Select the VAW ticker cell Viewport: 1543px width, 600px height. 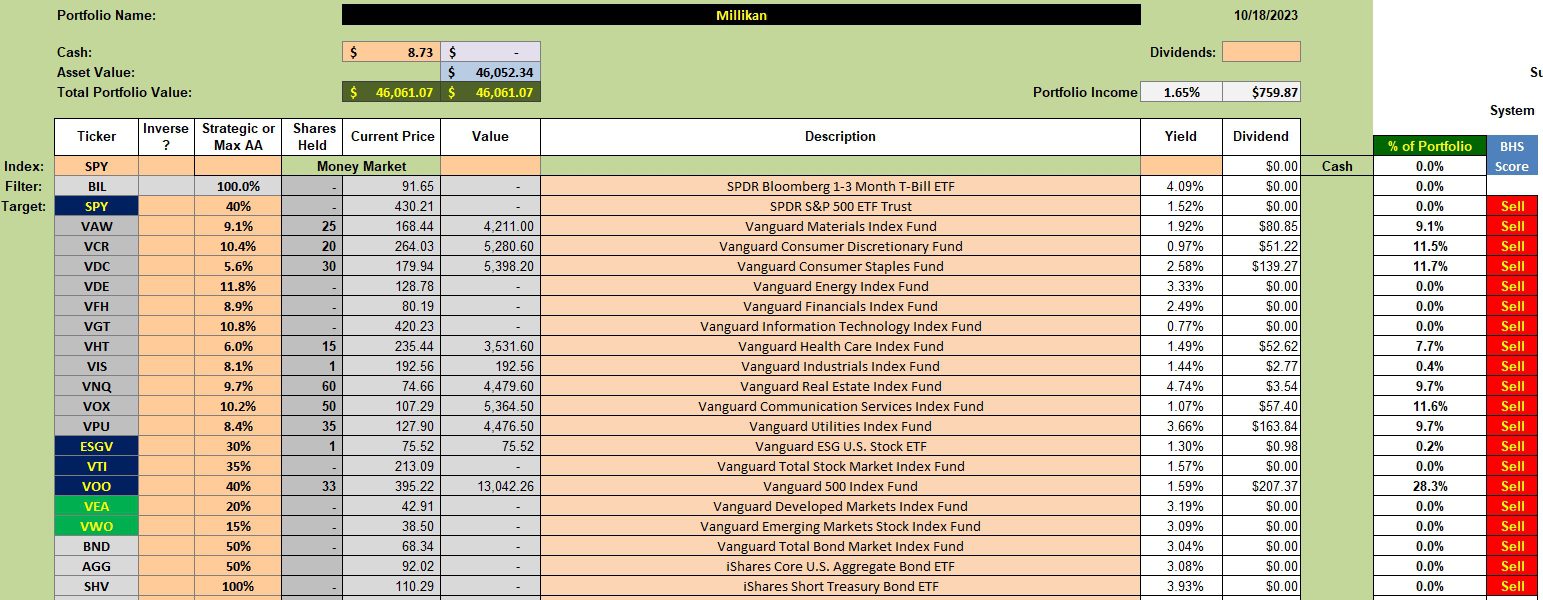tap(96, 226)
